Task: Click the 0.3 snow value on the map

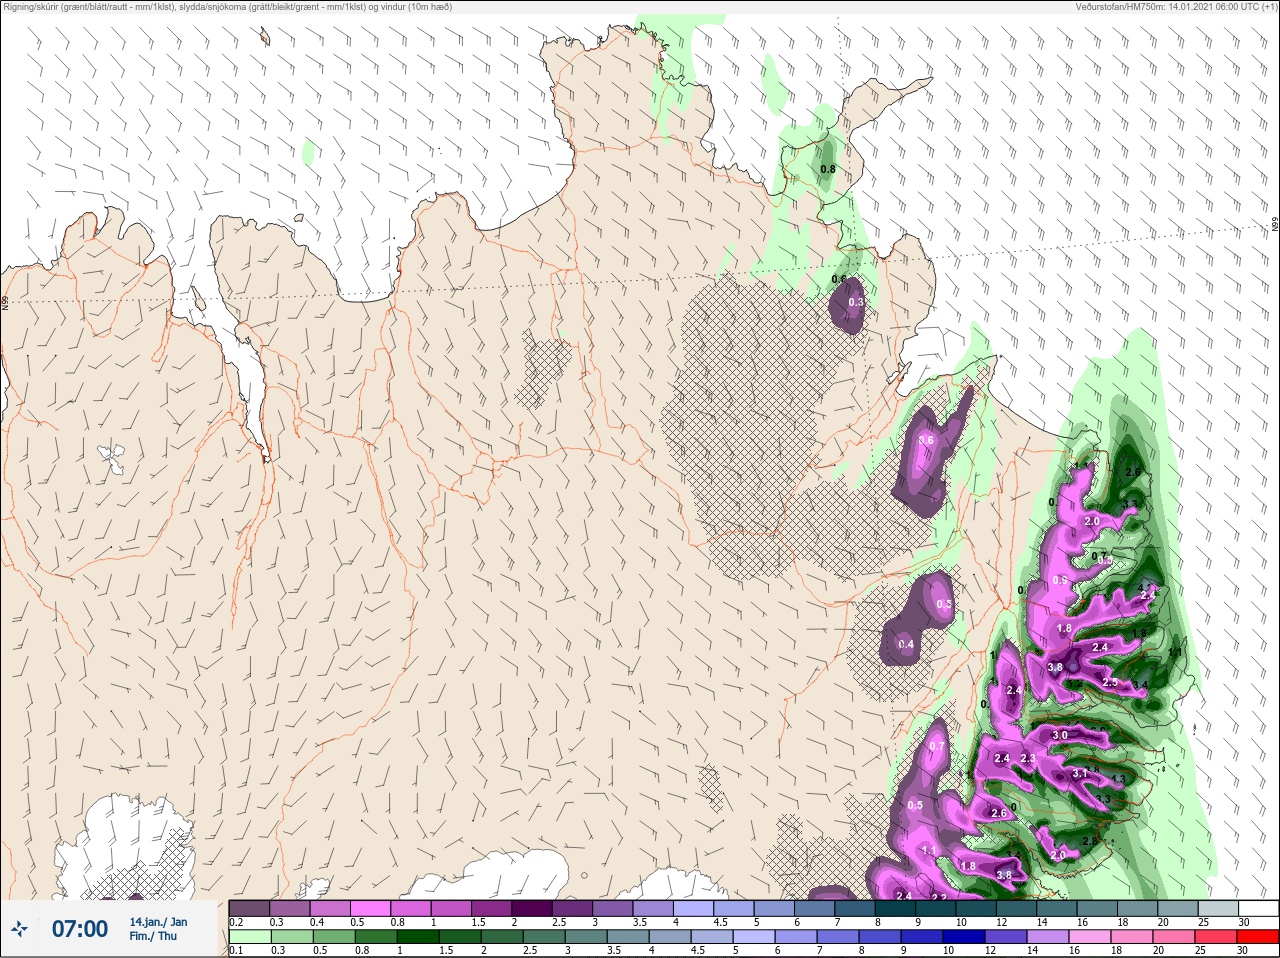Action: [856, 302]
